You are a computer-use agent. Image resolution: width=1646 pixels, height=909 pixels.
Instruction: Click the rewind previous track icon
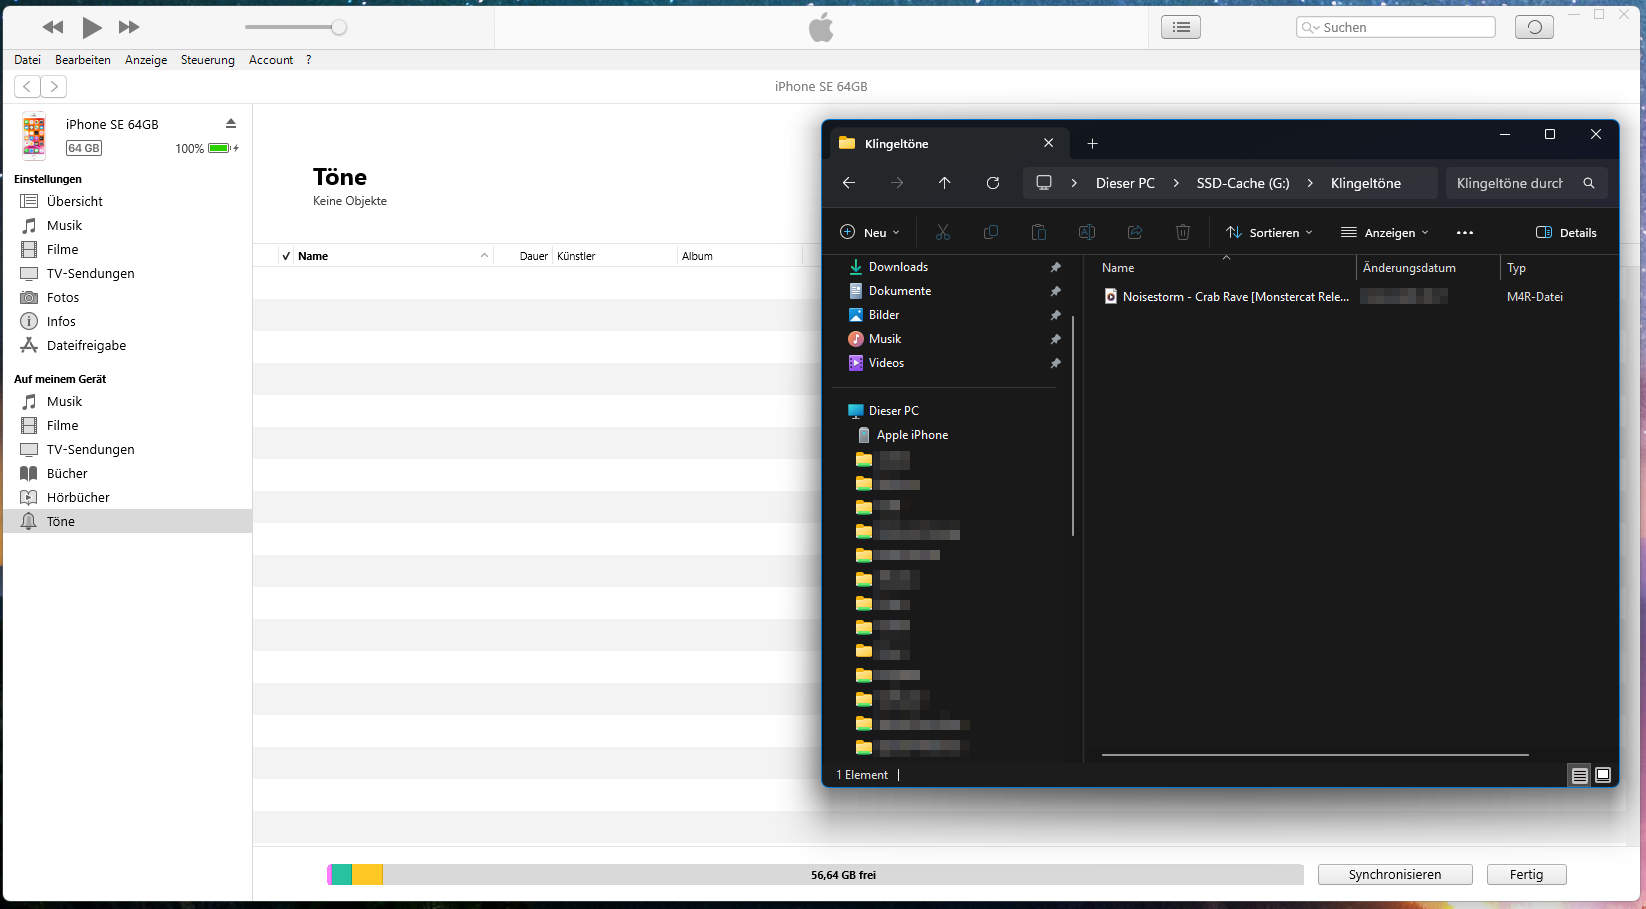pyautogui.click(x=53, y=27)
